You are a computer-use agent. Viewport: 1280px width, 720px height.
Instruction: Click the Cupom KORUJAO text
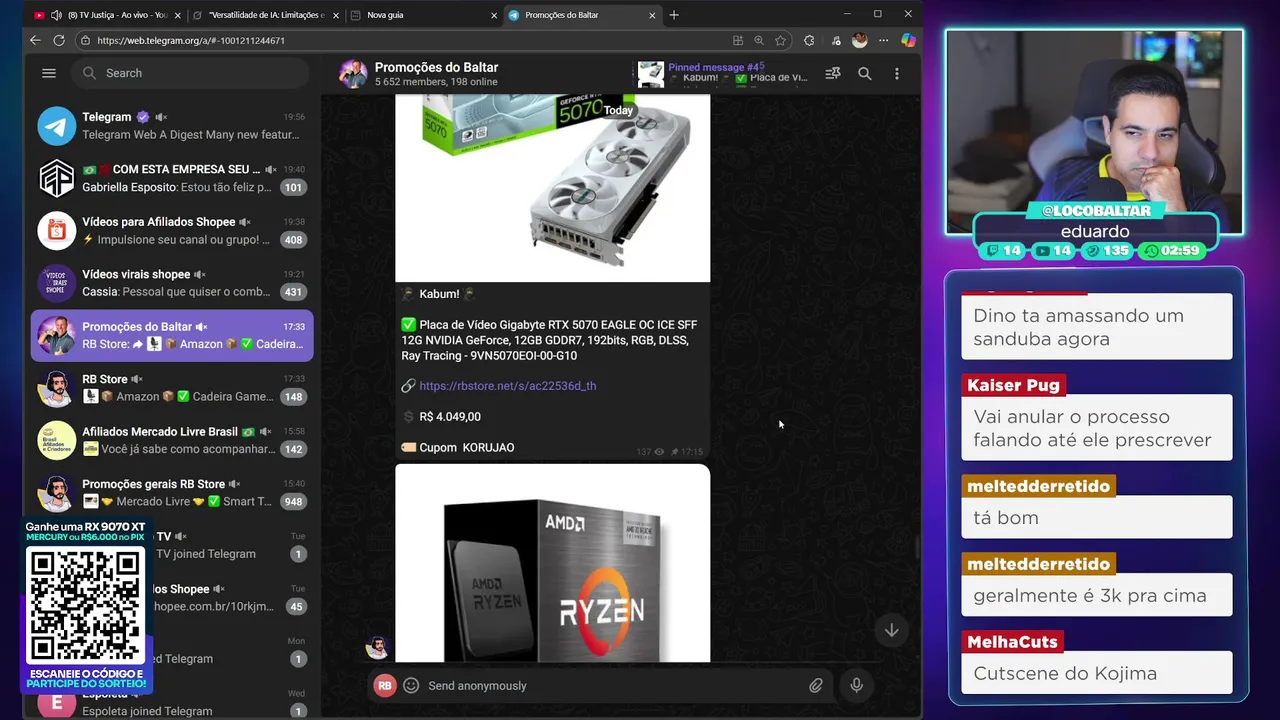click(x=466, y=448)
